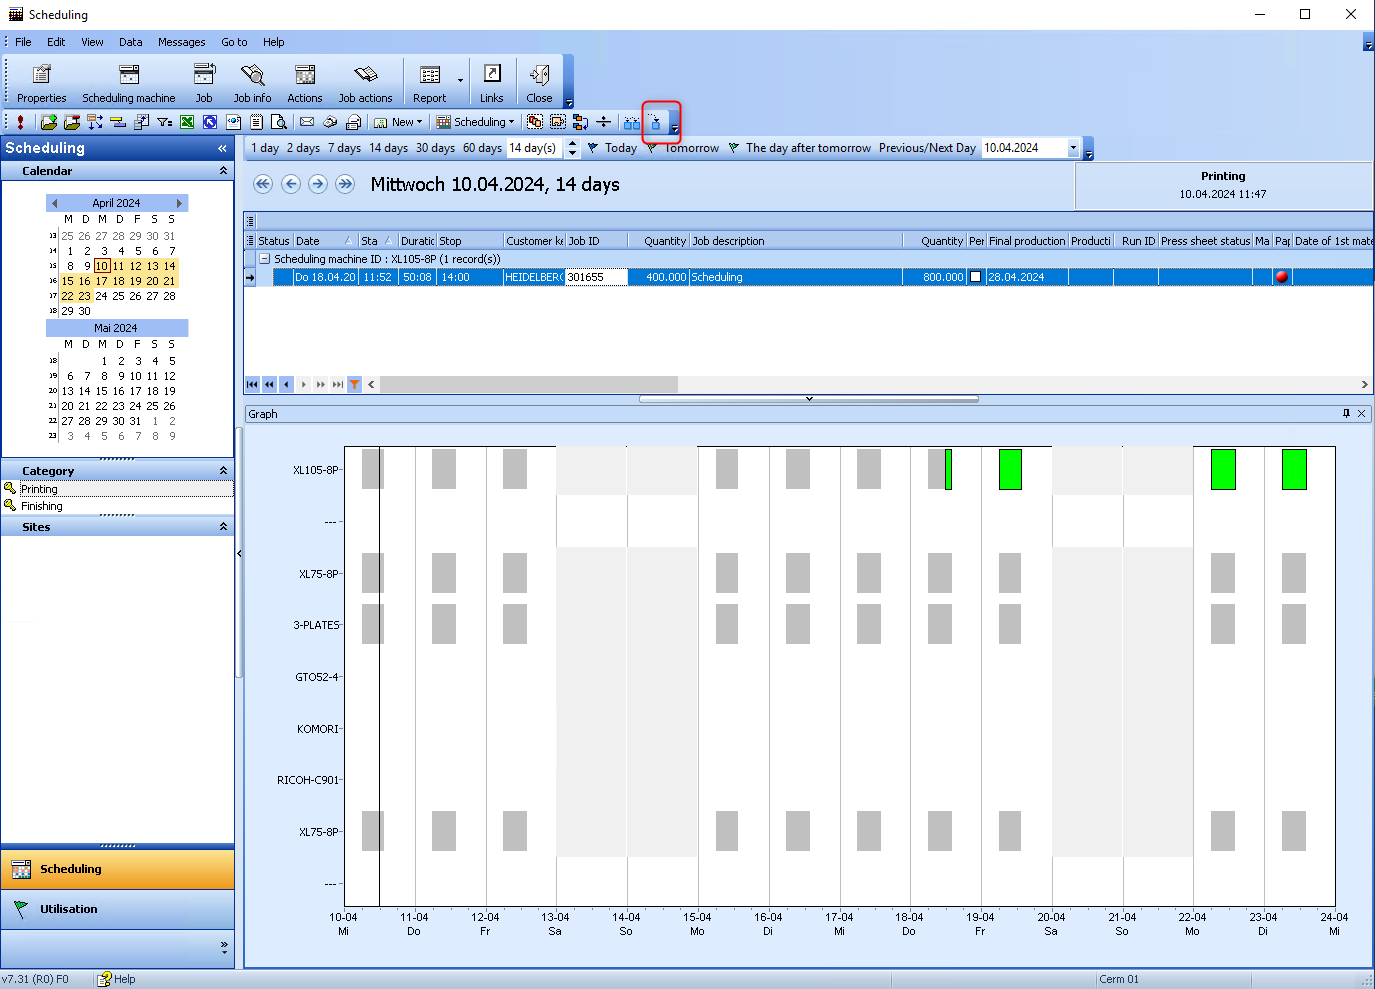Increase the day count stepper
Viewport: 1375px width, 989px height.
click(572, 143)
